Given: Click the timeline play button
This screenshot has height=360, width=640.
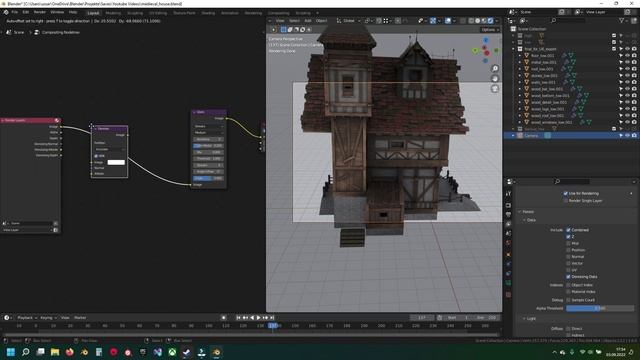Looking at the screenshot, I should pyautogui.click(x=258, y=318).
